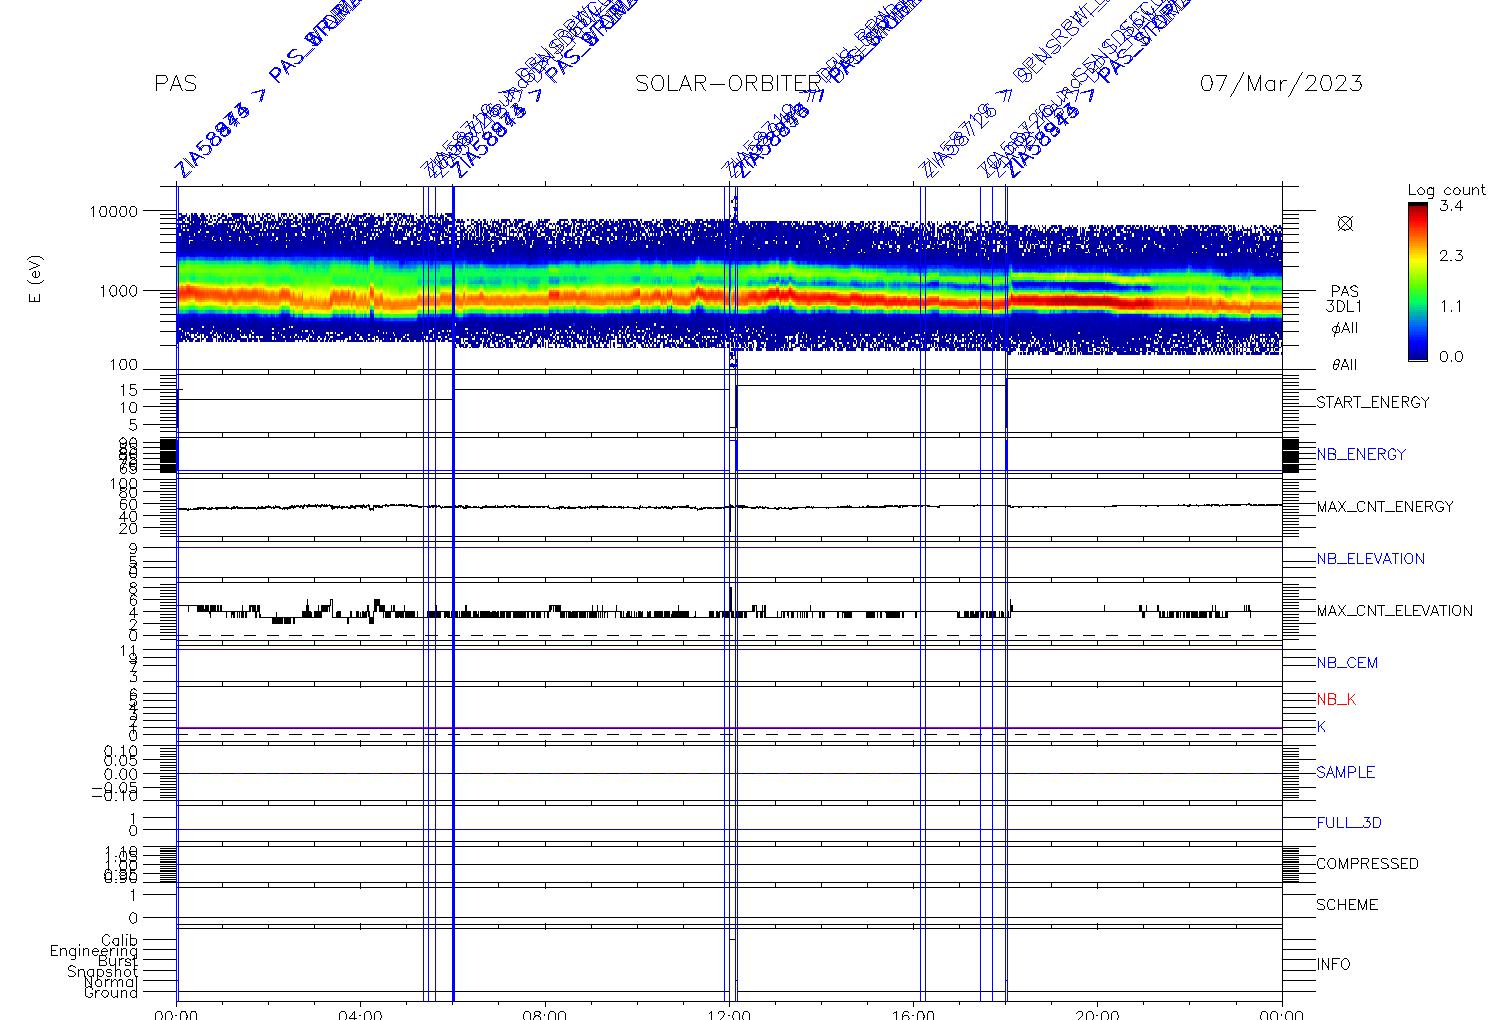Click the circled-cross symbol beside the spectrogram
This screenshot has width=1512, height=1020.
[x=1345, y=223]
